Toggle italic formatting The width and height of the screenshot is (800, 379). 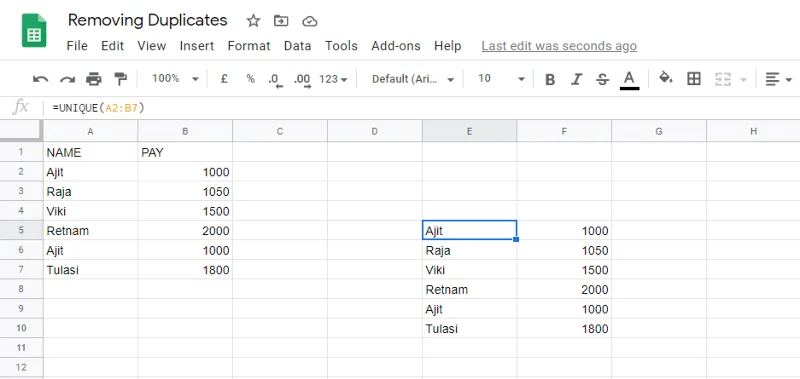point(577,79)
